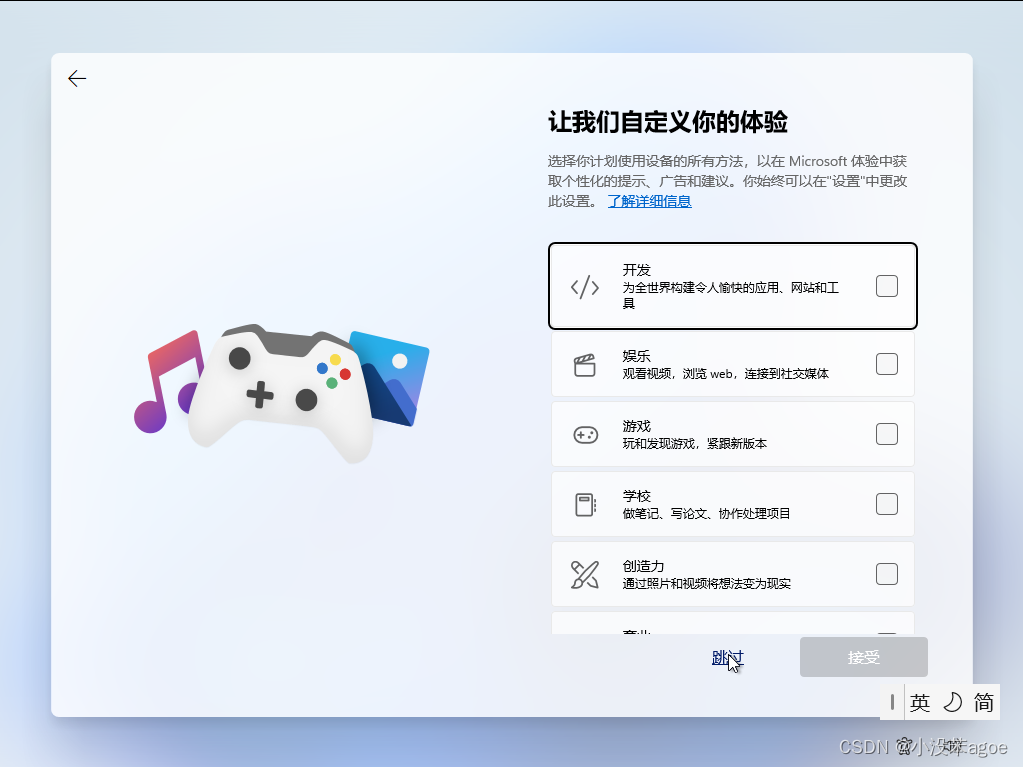The height and width of the screenshot is (767, 1023).
Task: Click heading 让我们自定义你的体验
Action: point(667,122)
